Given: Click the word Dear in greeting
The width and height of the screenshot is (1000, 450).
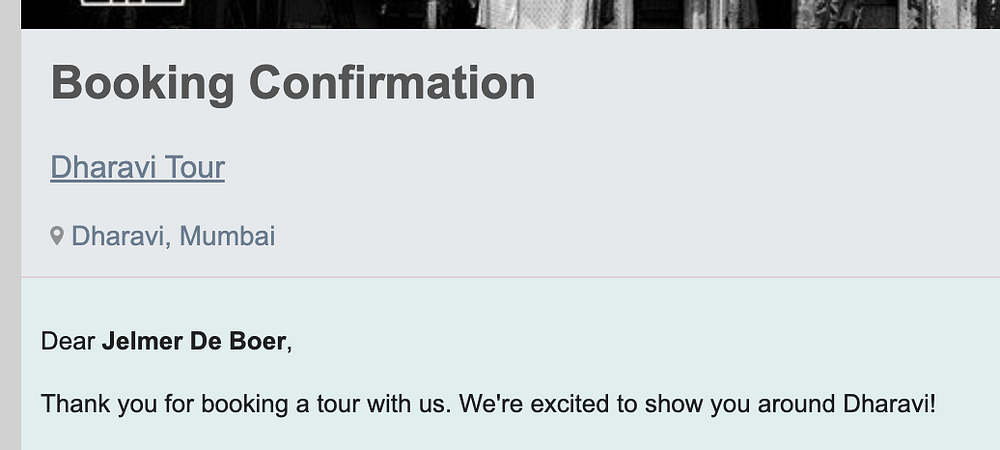Looking at the screenshot, I should coord(67,341).
